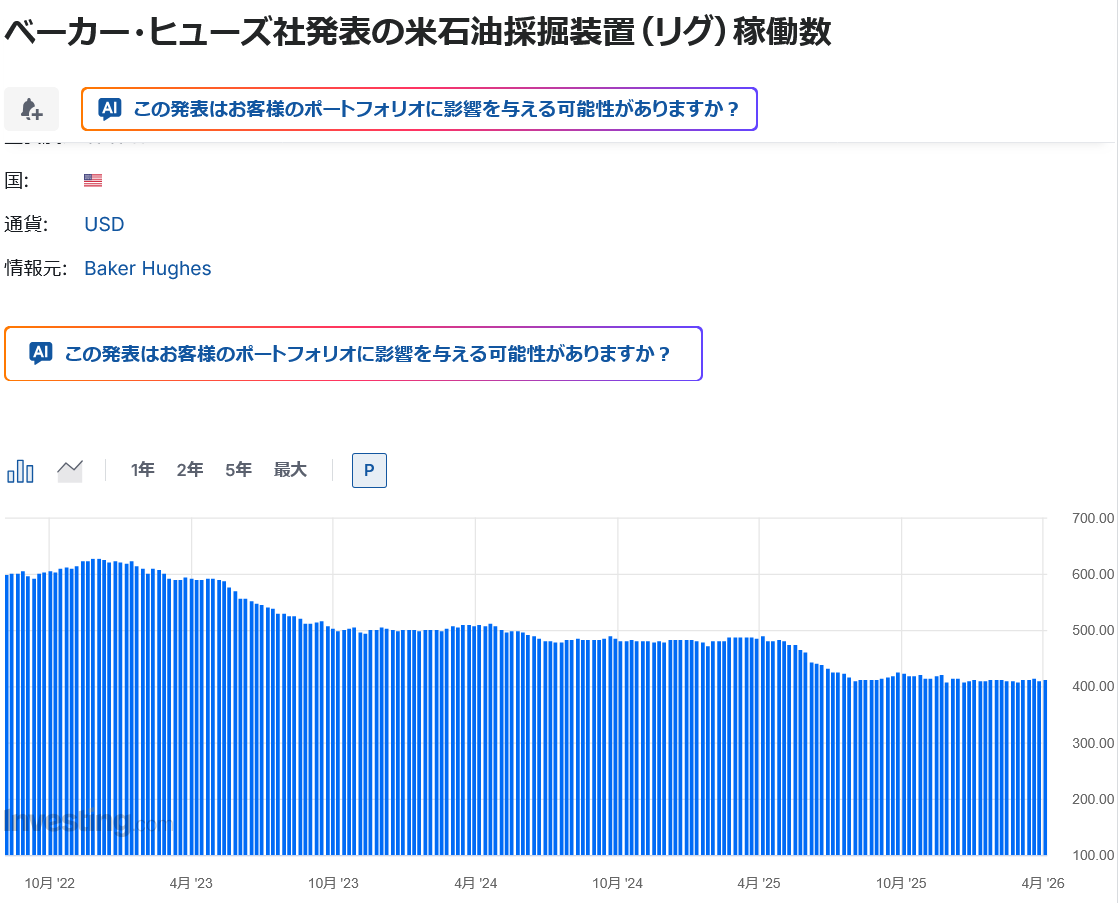Click the lower portfolio impact question banner text
The width and height of the screenshot is (1120, 903).
pos(367,354)
